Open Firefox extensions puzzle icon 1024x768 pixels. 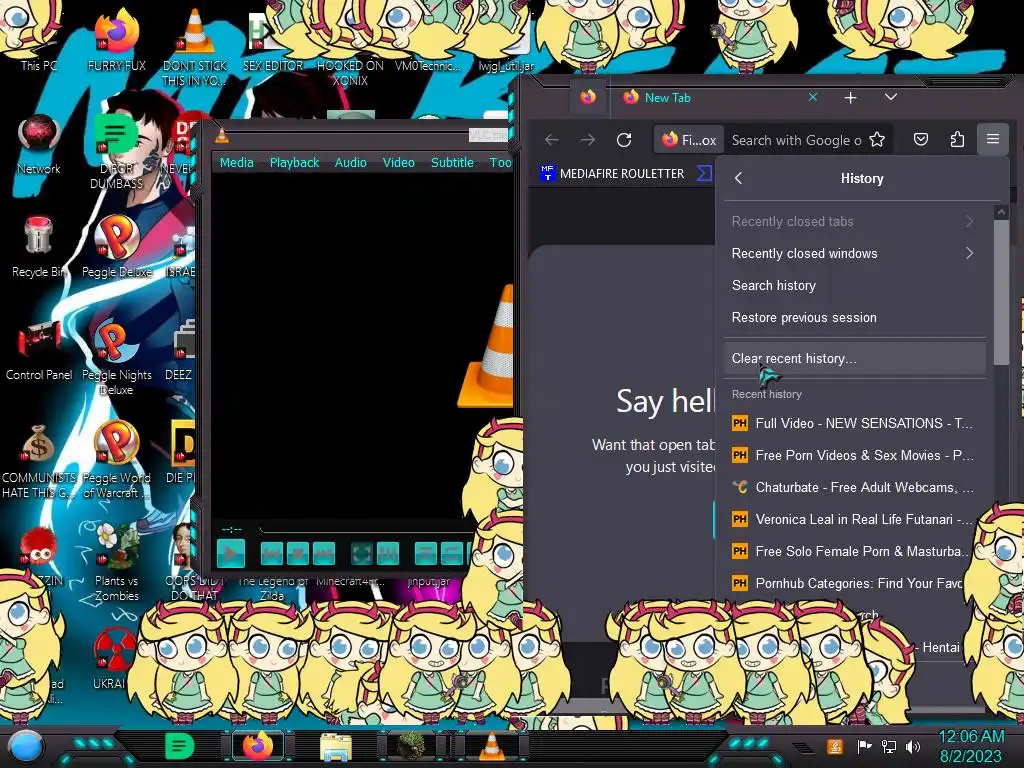pyautogui.click(x=957, y=139)
